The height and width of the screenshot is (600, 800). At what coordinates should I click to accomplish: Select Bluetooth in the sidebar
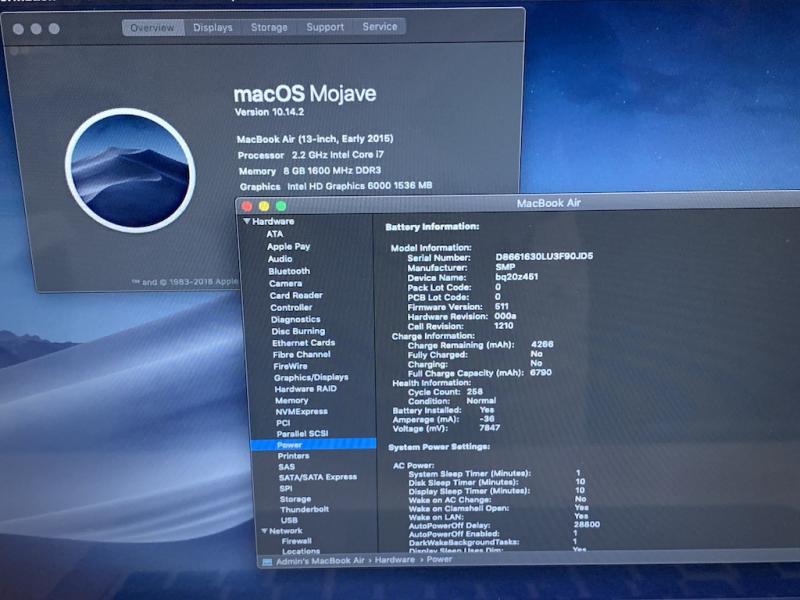click(289, 271)
